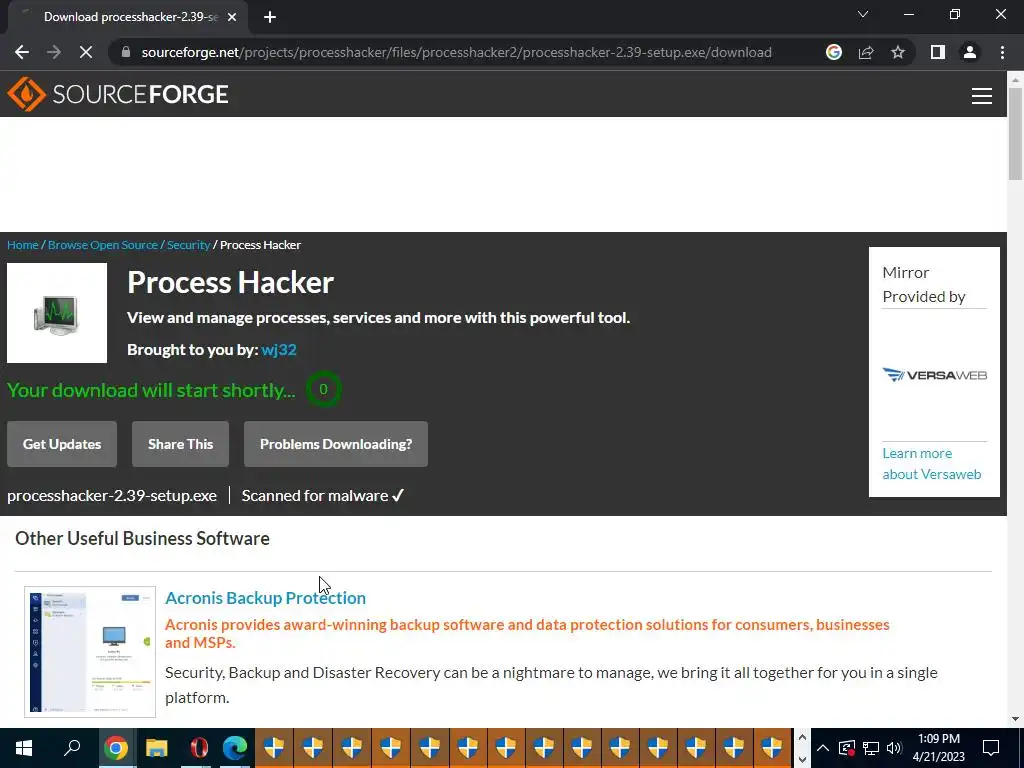The image size is (1024, 768).
Task: Open the tab search chevron in the title bar
Action: [x=863, y=14]
